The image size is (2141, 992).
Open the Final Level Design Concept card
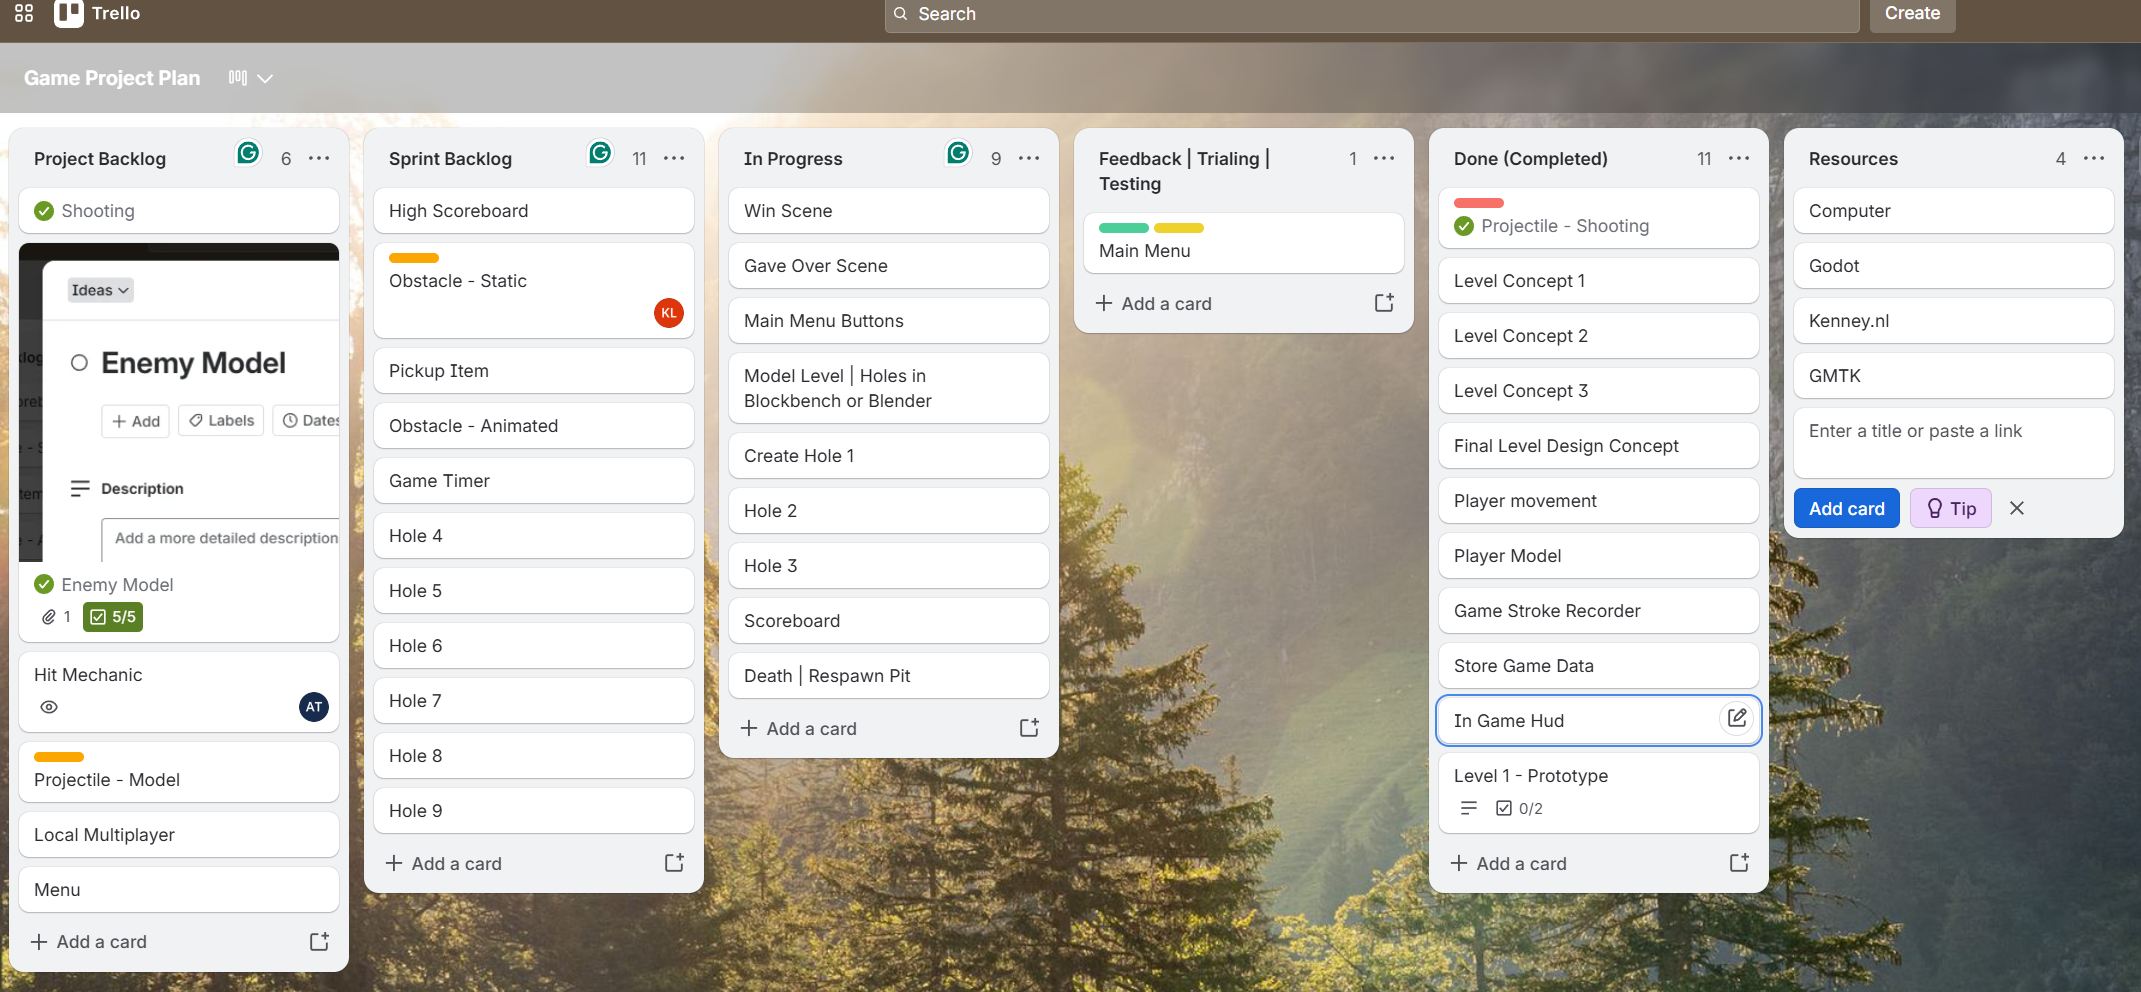coord(1599,446)
